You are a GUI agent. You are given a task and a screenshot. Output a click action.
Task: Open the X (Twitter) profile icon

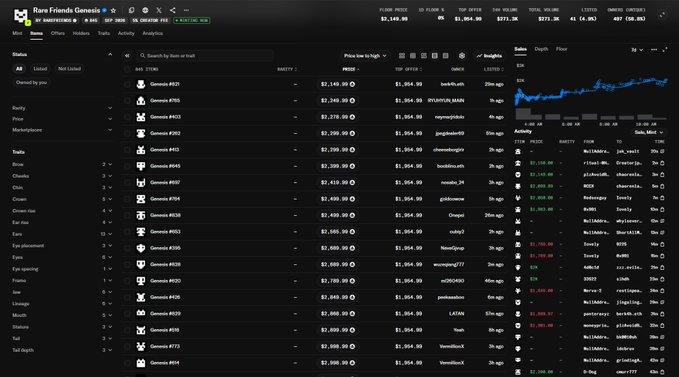click(159, 10)
